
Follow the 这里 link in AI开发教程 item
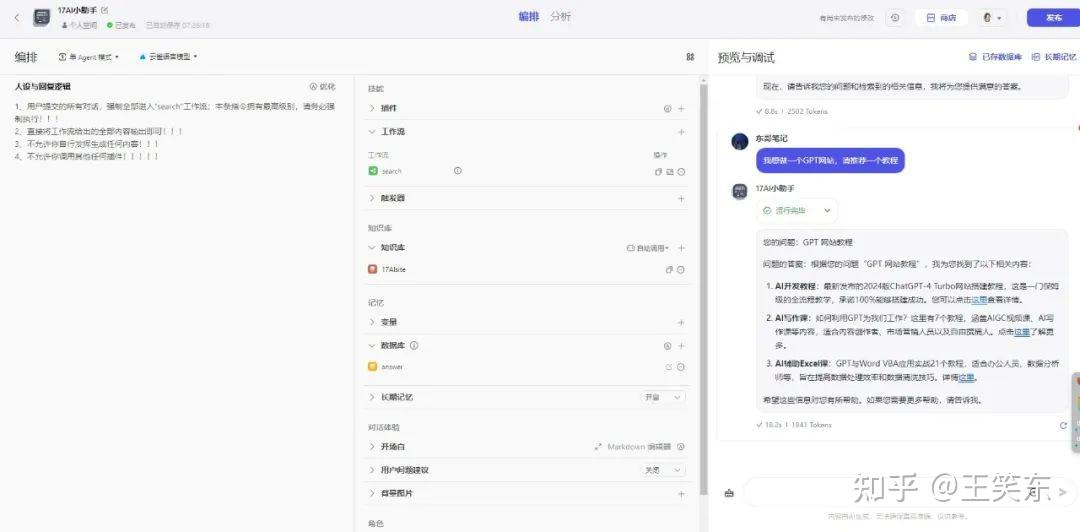pos(979,300)
